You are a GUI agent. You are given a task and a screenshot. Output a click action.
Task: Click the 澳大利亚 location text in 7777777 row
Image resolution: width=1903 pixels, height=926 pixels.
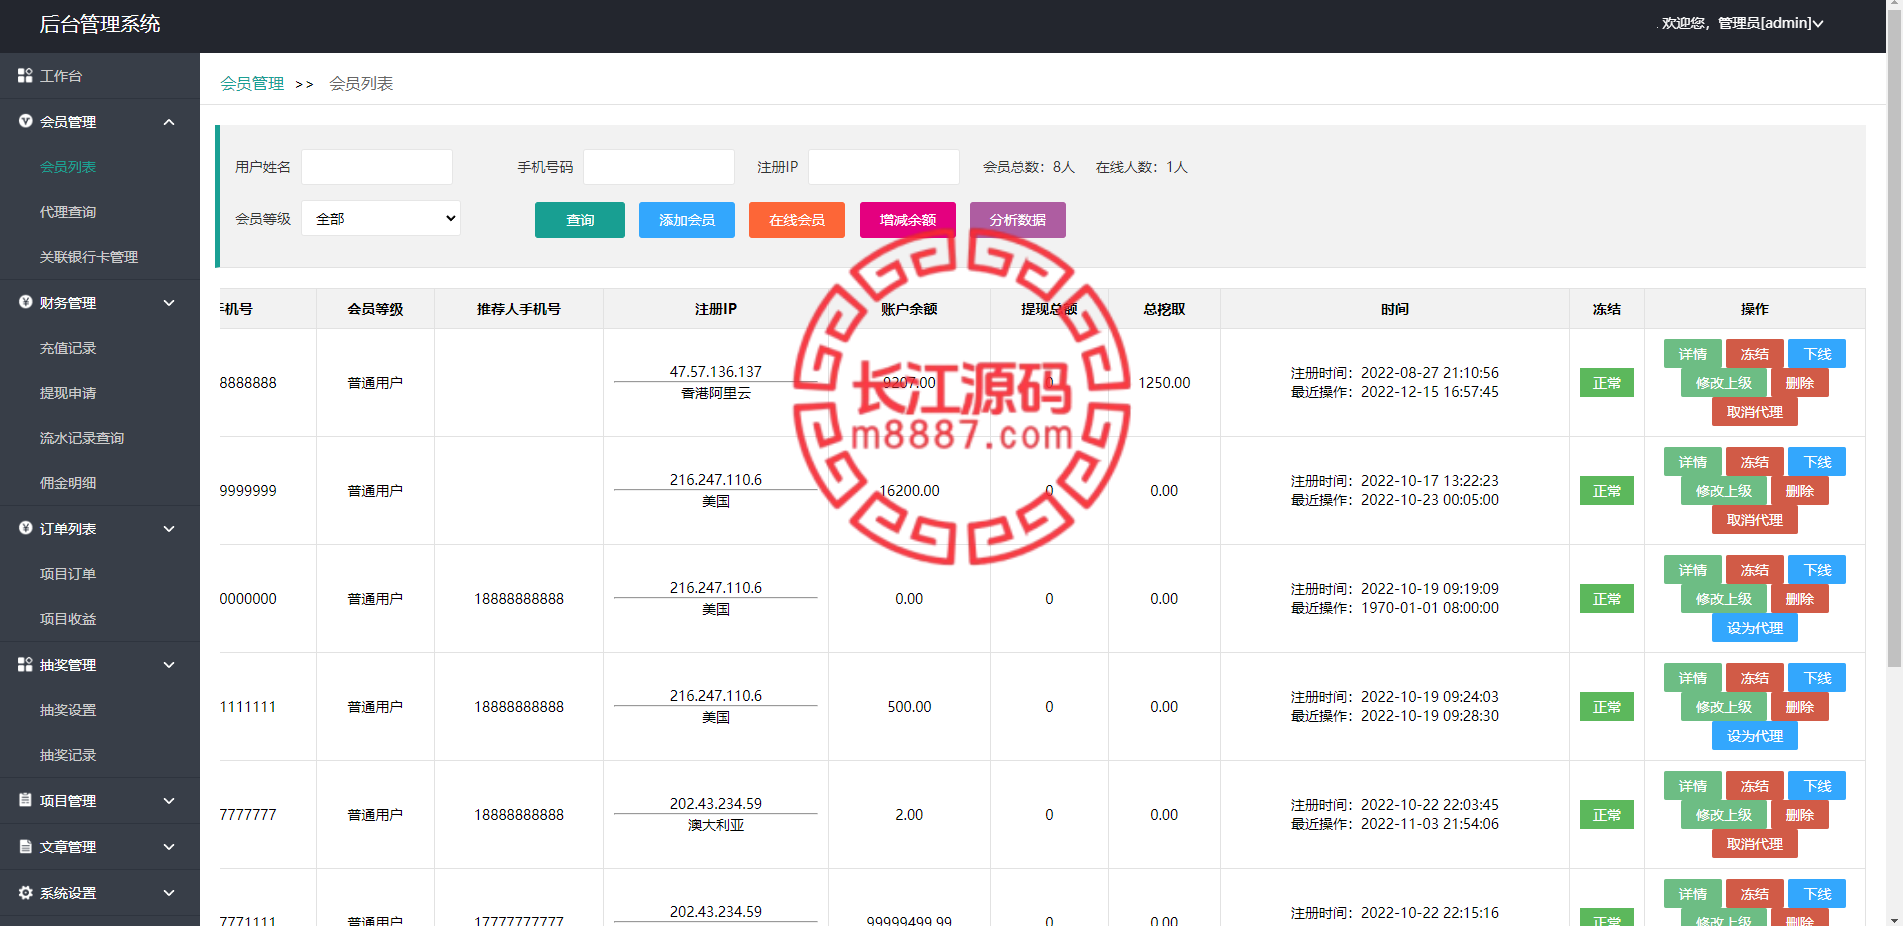click(716, 825)
